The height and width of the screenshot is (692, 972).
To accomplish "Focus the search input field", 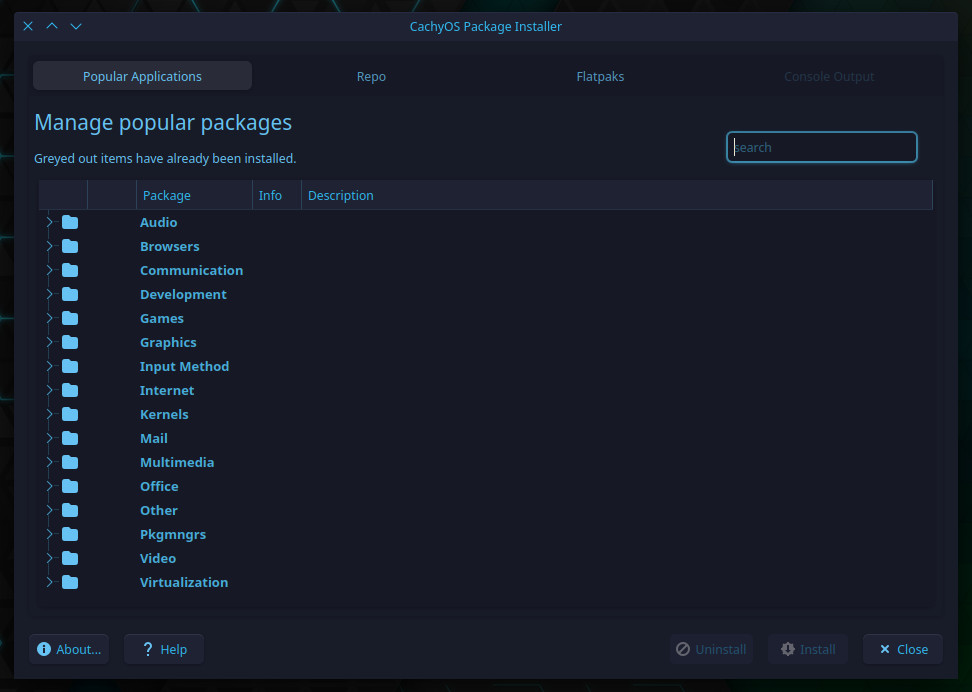I will [821, 147].
